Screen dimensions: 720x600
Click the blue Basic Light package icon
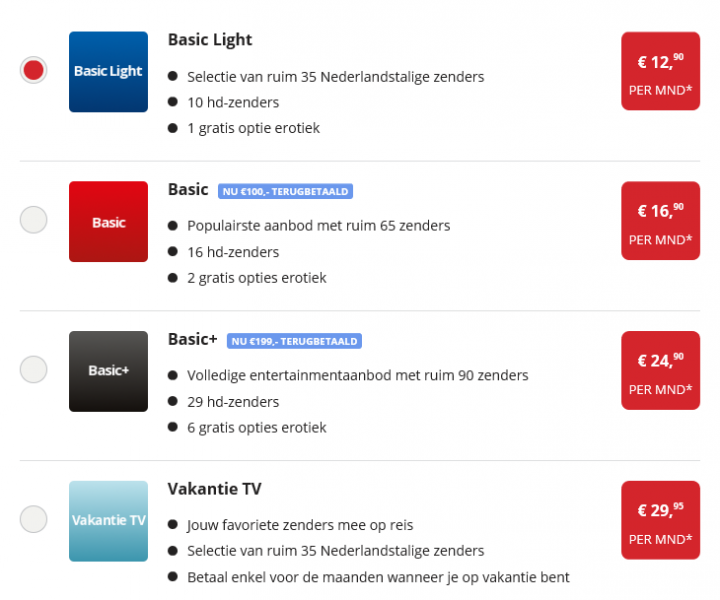108,71
